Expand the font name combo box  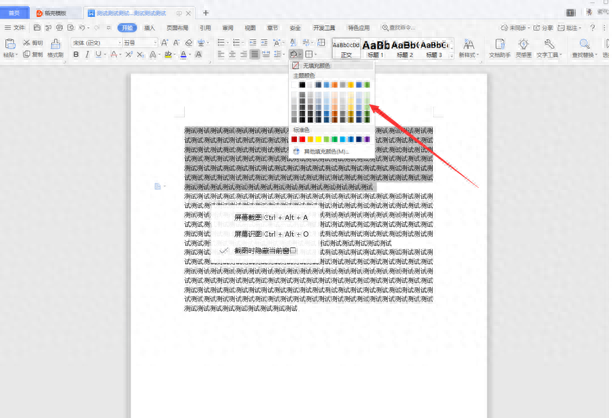pyautogui.click(x=99, y=43)
